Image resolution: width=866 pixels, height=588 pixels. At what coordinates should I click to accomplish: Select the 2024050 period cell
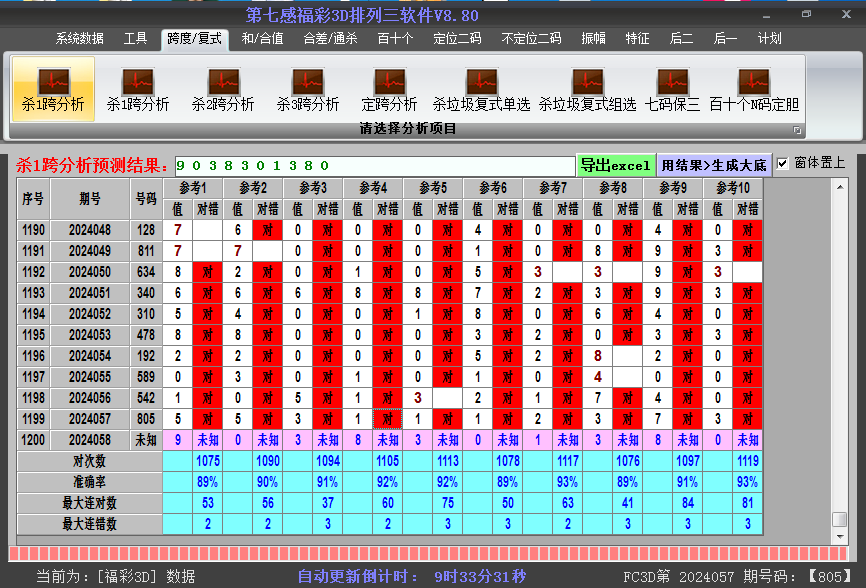coord(89,272)
